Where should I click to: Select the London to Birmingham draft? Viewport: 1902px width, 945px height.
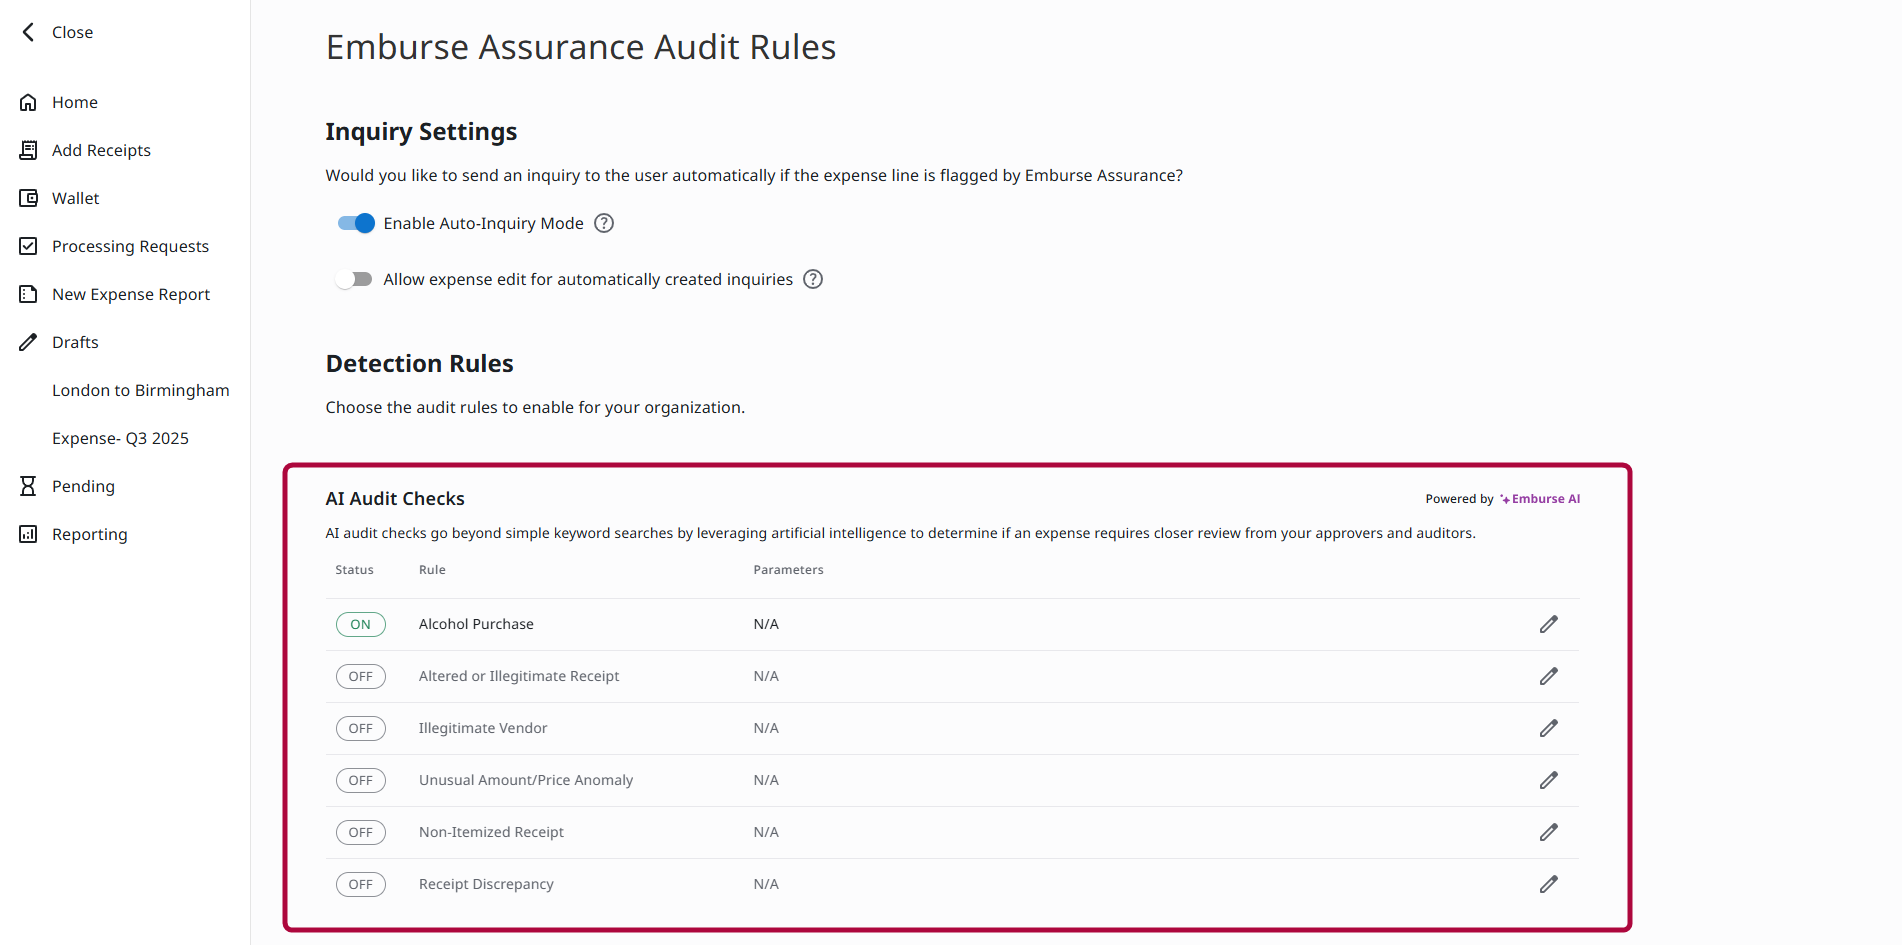pos(140,389)
